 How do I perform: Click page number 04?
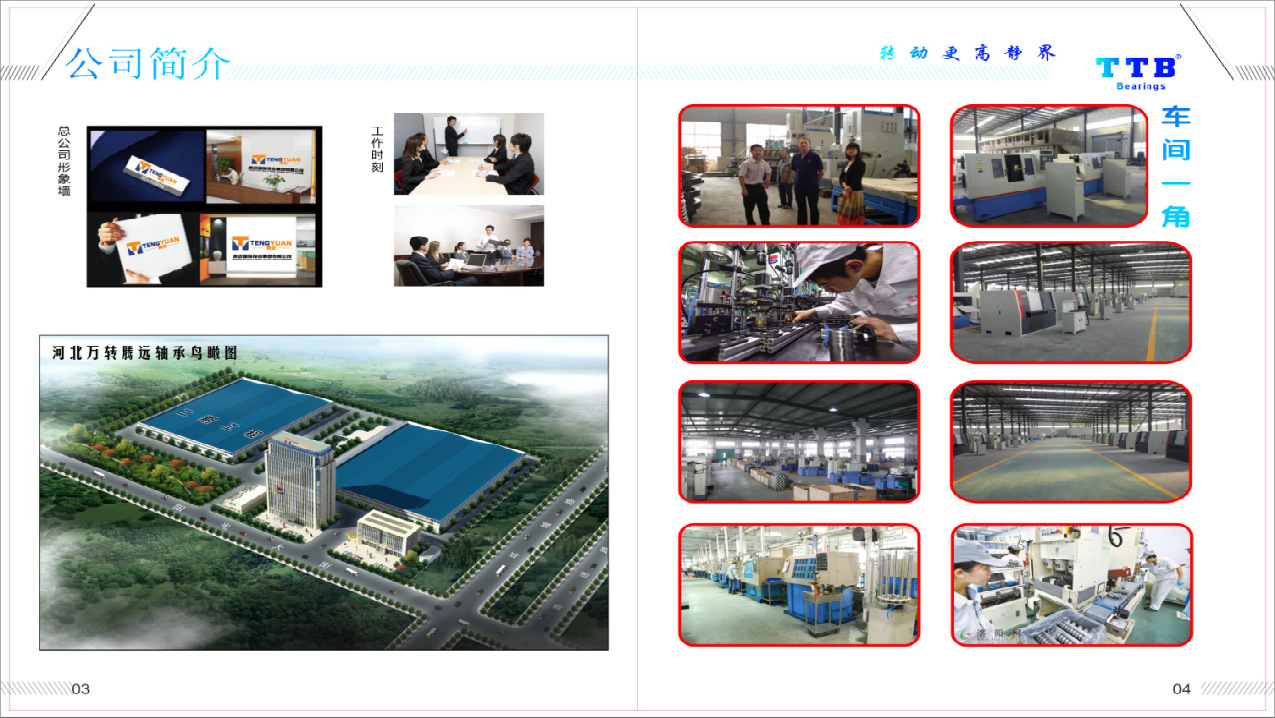(x=1181, y=689)
